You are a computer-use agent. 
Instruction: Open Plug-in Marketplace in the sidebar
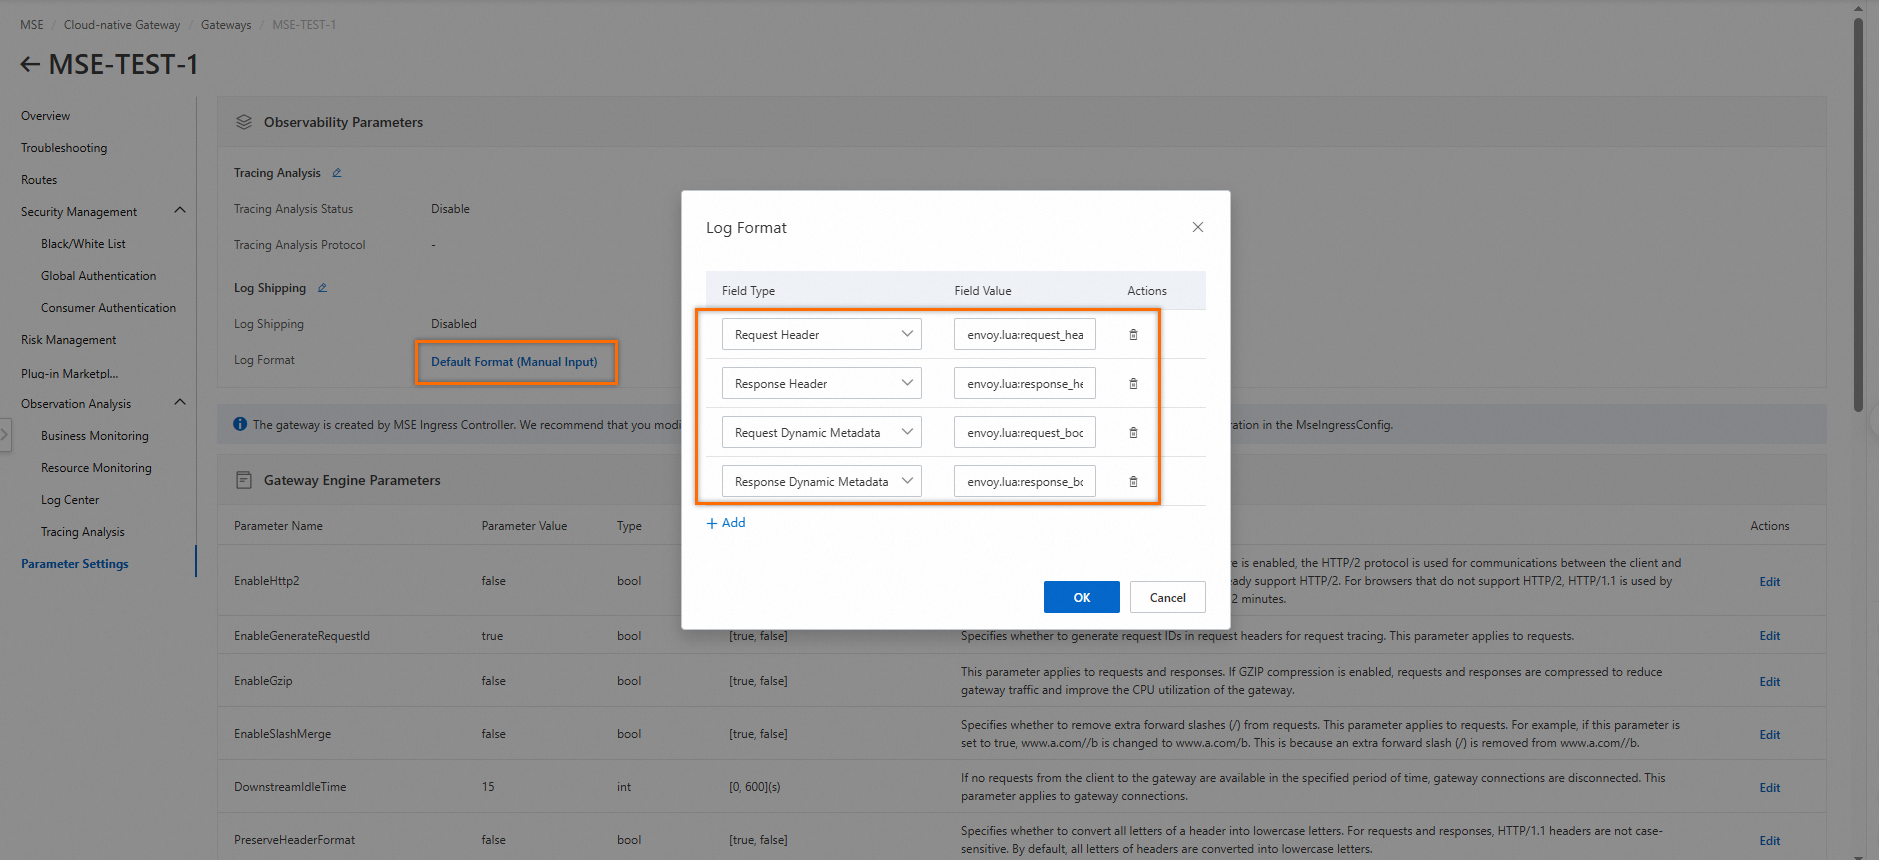(69, 373)
